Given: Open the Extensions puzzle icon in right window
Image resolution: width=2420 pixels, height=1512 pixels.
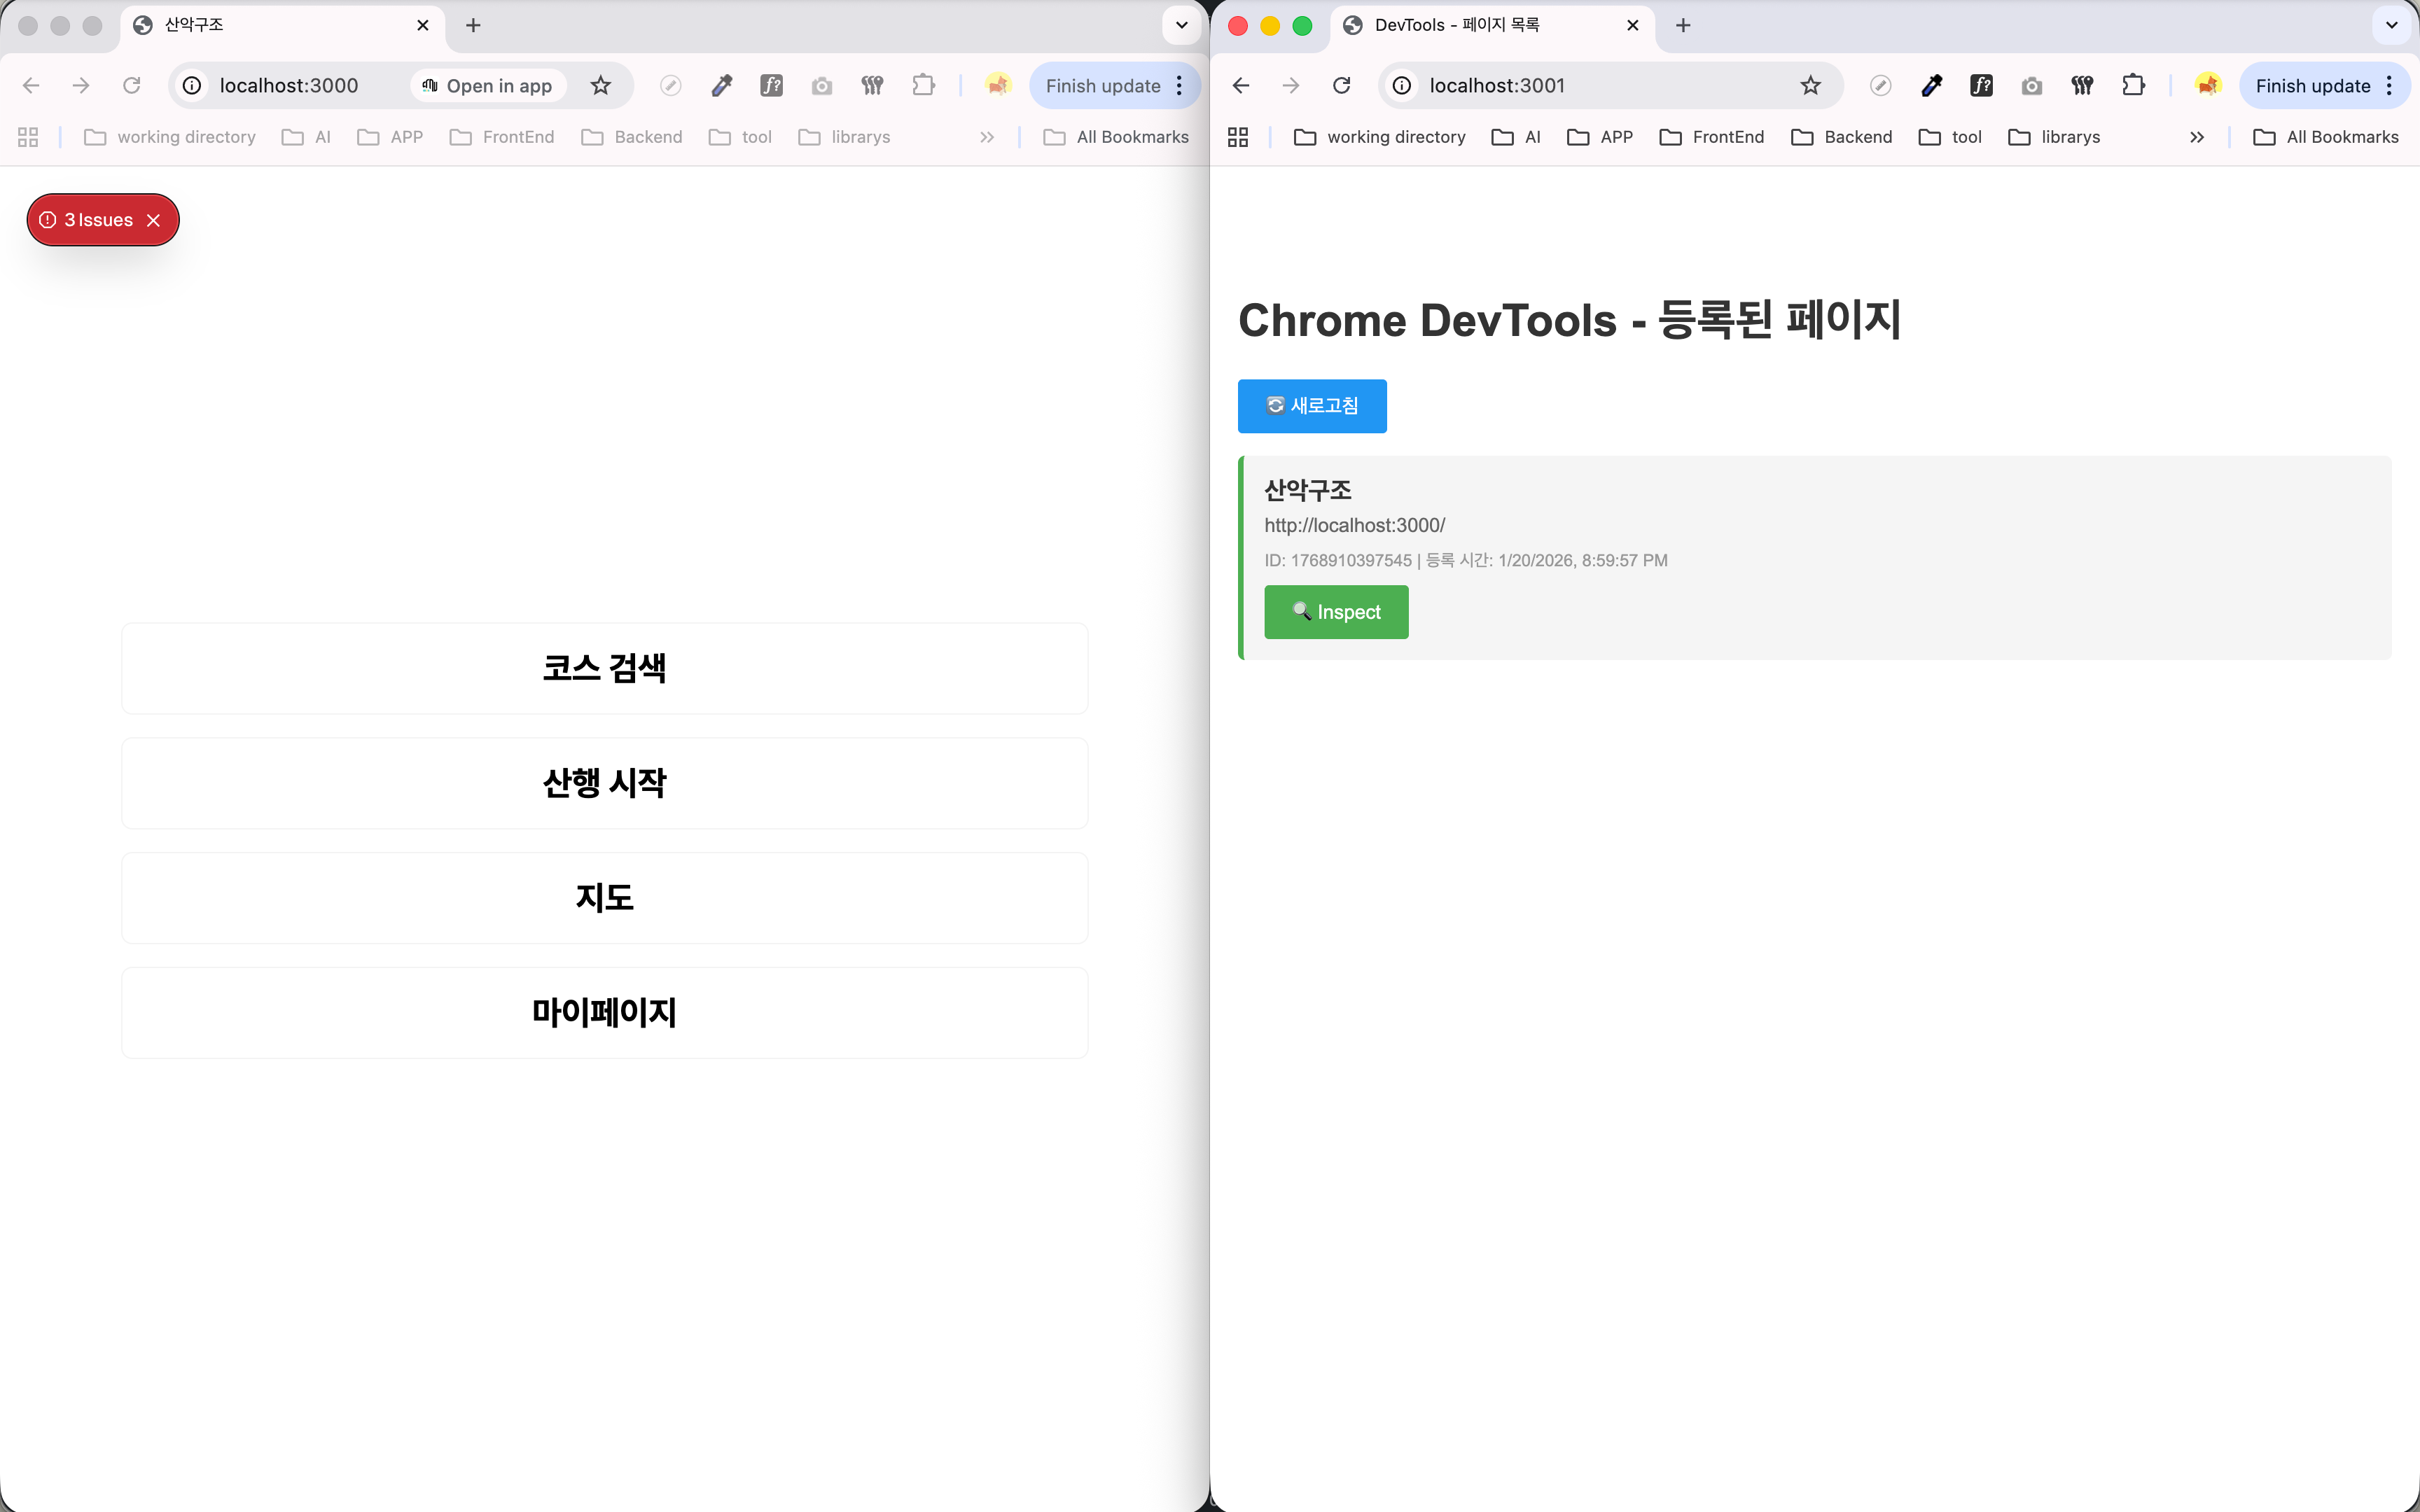Looking at the screenshot, I should point(2133,86).
